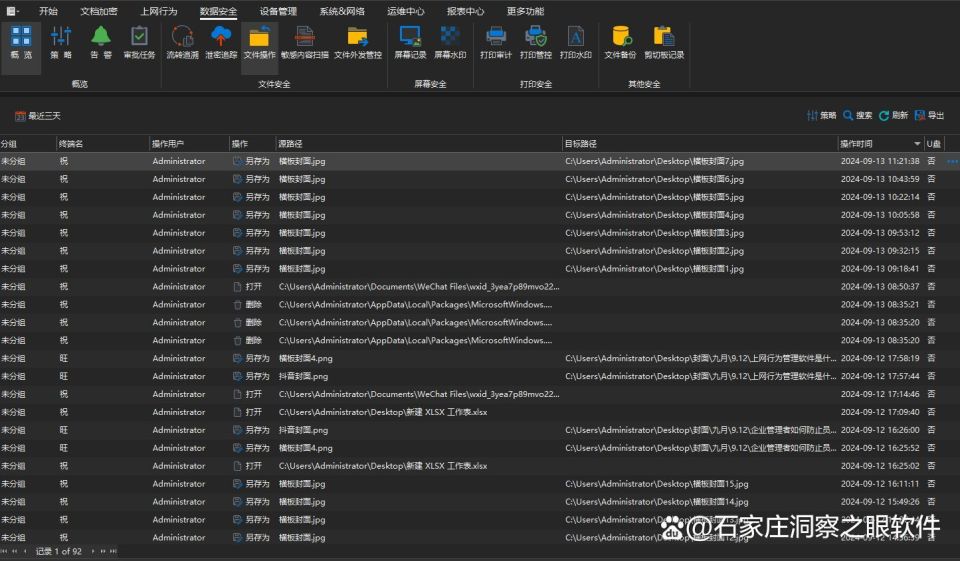Click the 最近三天 date filter
The width and height of the screenshot is (960, 561).
point(38,116)
